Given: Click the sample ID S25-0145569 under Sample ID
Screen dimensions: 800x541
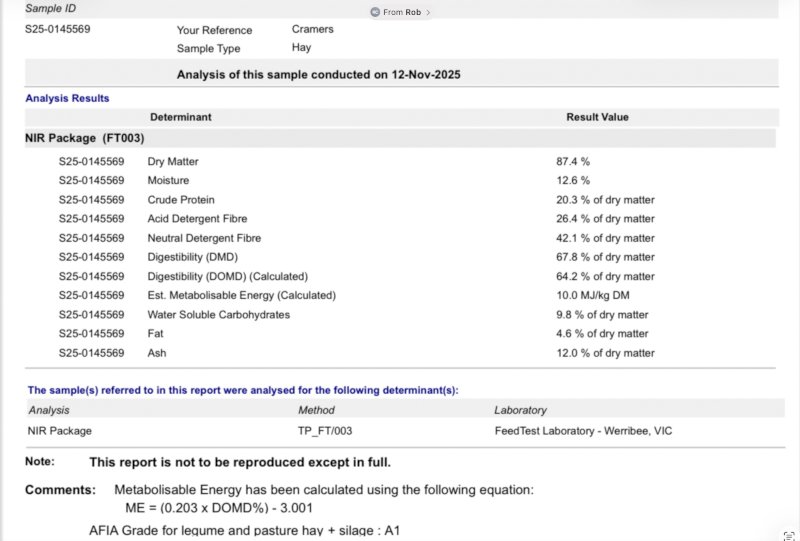Looking at the screenshot, I should 58,29.
